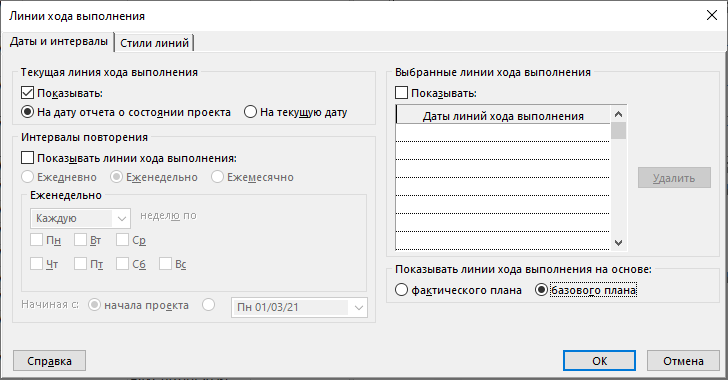Select the custom start date radio button

coord(209,305)
